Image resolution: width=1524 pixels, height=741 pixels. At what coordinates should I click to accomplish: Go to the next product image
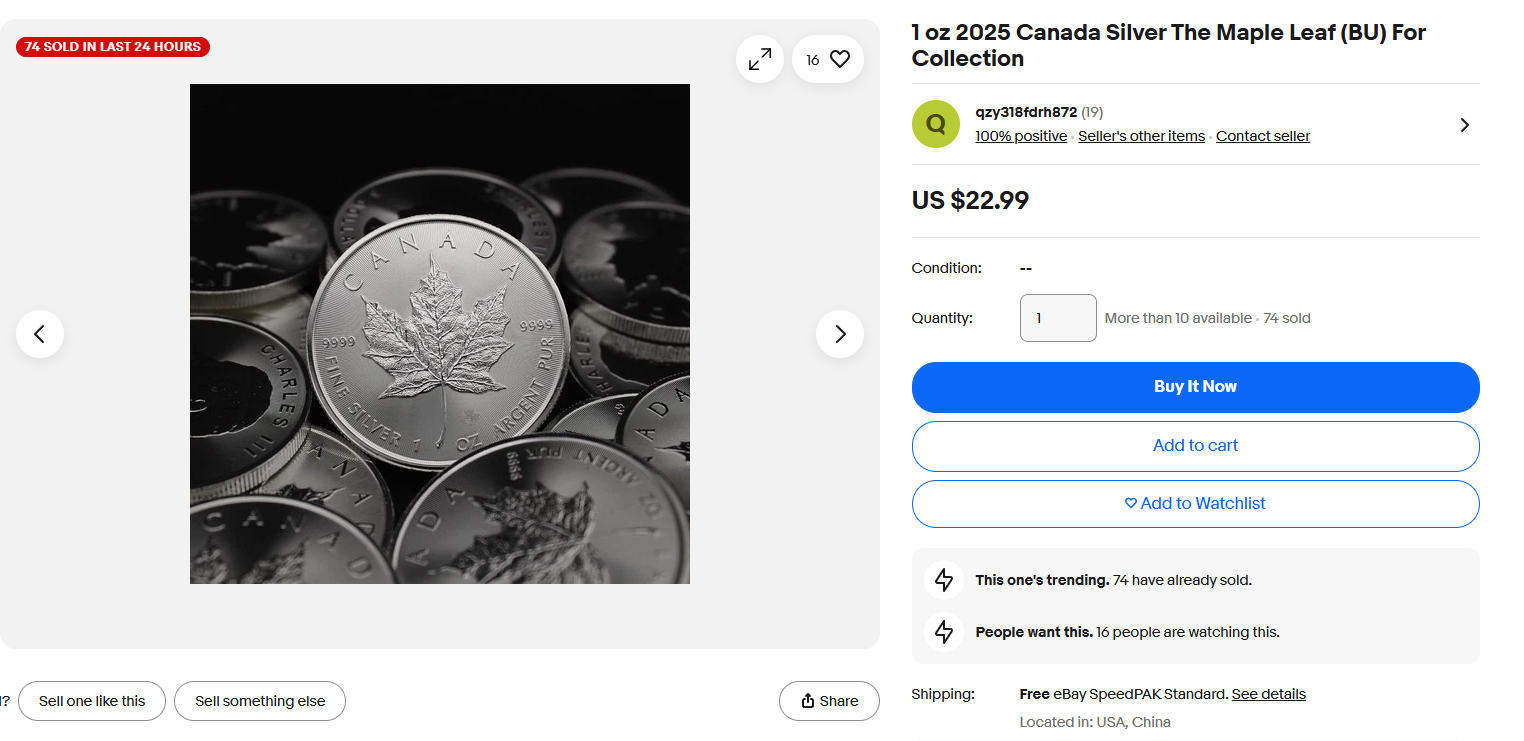pyautogui.click(x=840, y=334)
